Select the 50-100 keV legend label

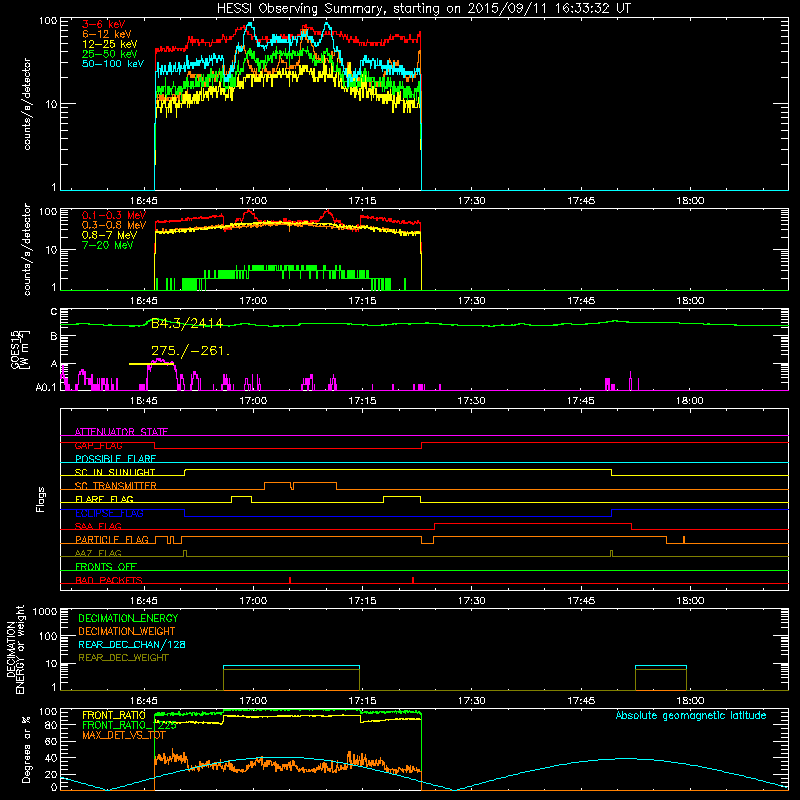click(113, 64)
